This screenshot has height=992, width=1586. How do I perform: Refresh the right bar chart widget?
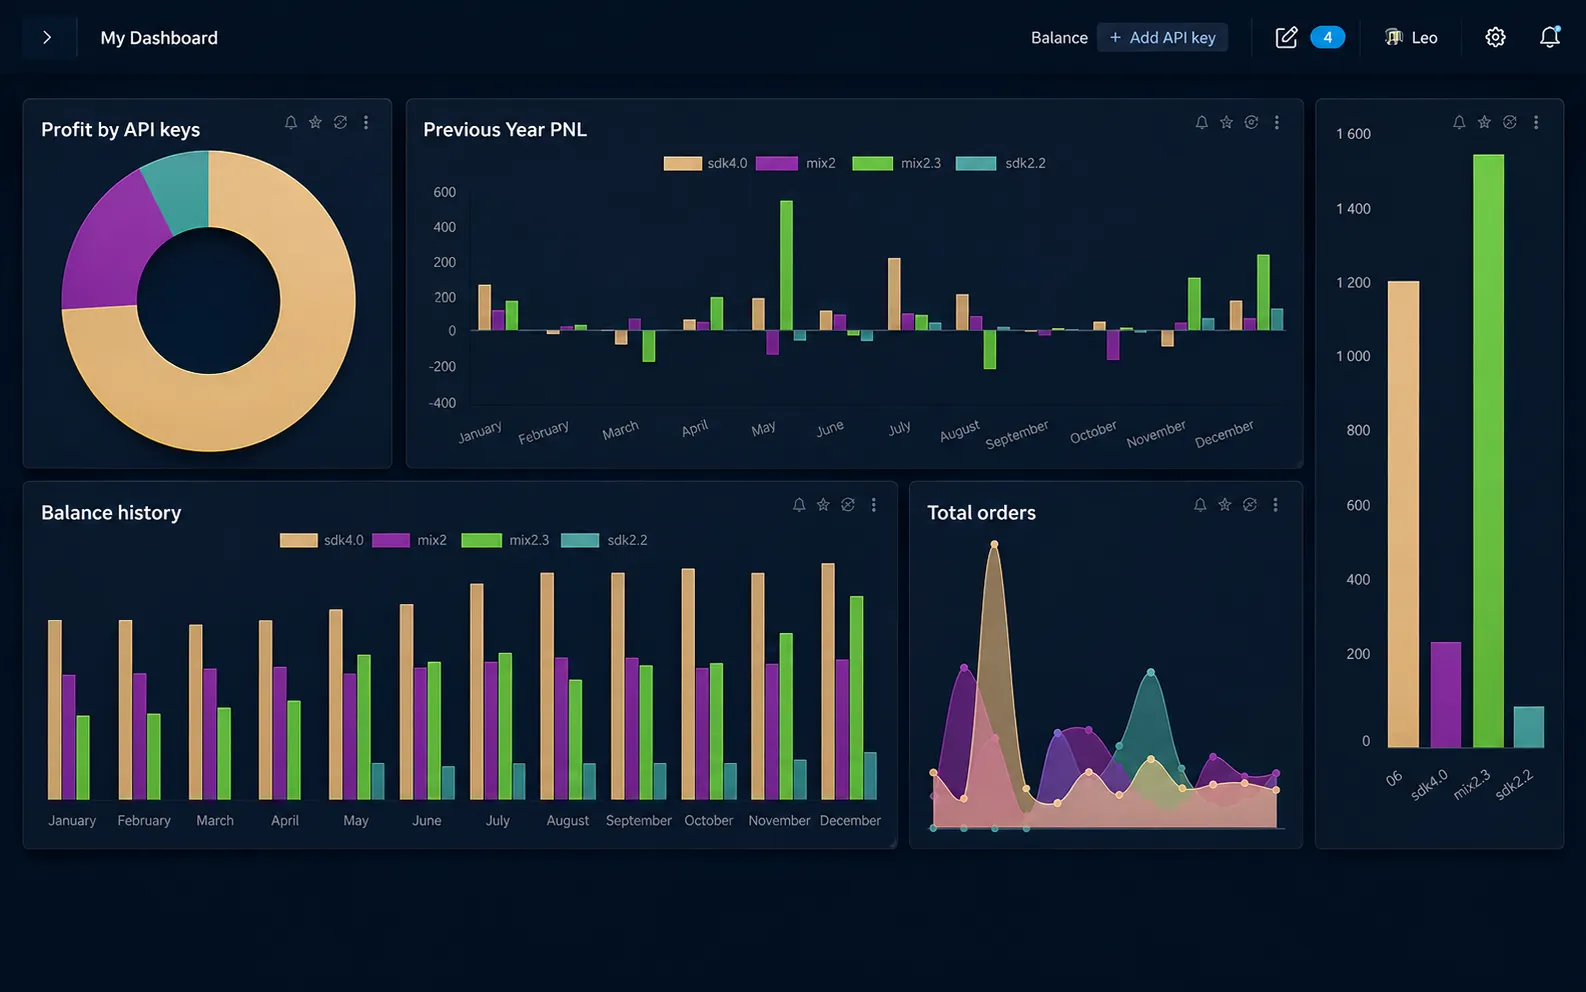pos(1510,122)
